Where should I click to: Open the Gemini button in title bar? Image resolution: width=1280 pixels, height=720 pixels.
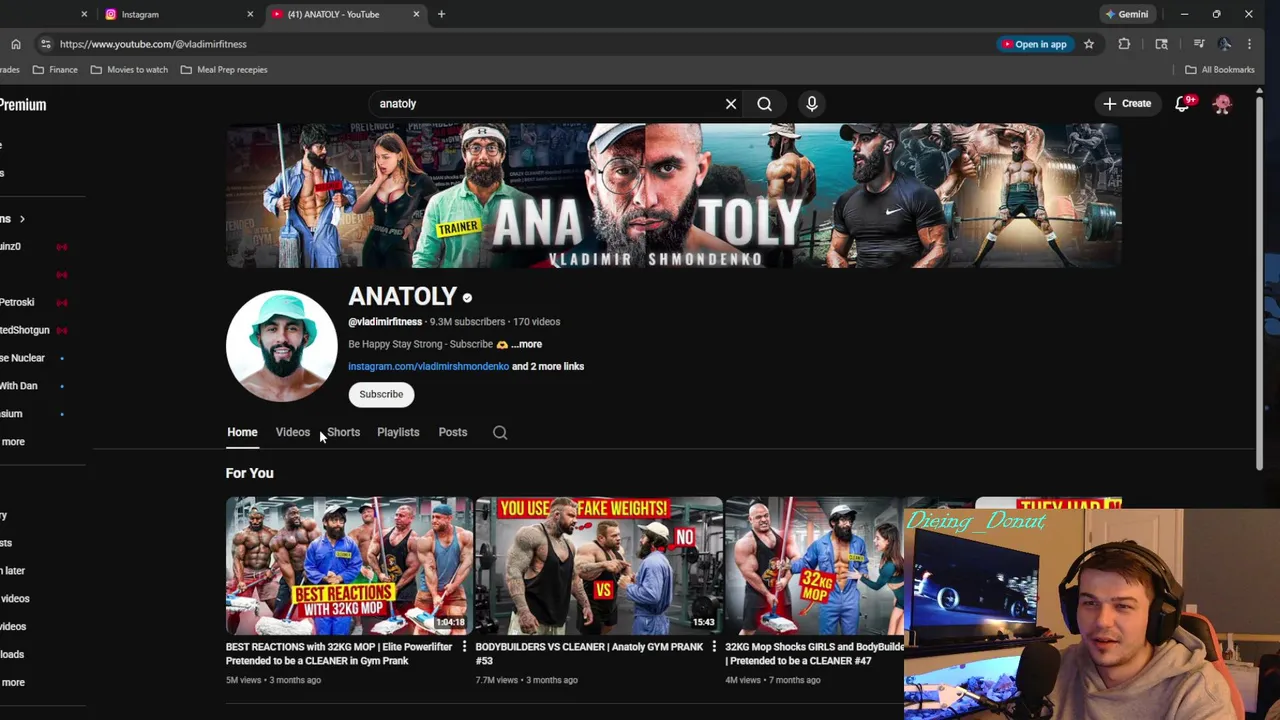click(1126, 14)
